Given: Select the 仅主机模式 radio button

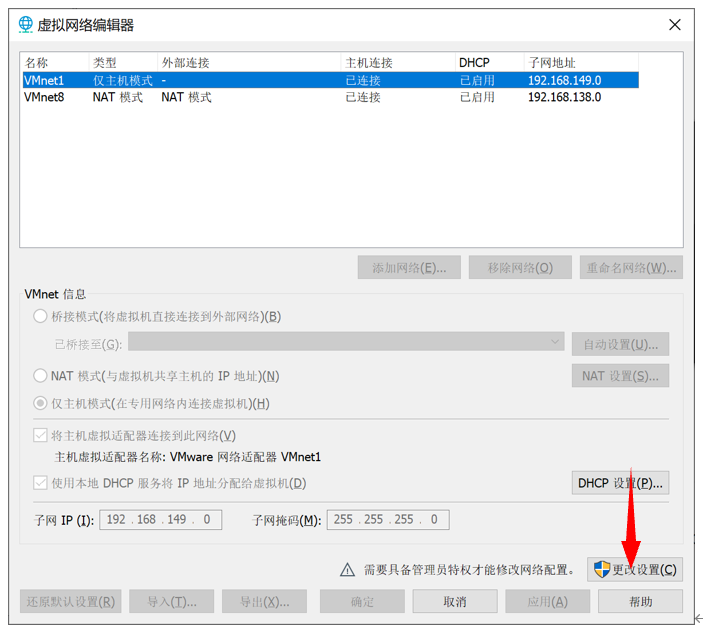Looking at the screenshot, I should tap(40, 403).
